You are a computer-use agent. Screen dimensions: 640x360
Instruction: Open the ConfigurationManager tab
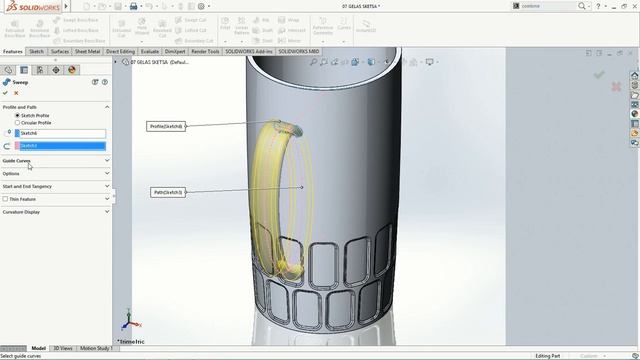(40, 70)
